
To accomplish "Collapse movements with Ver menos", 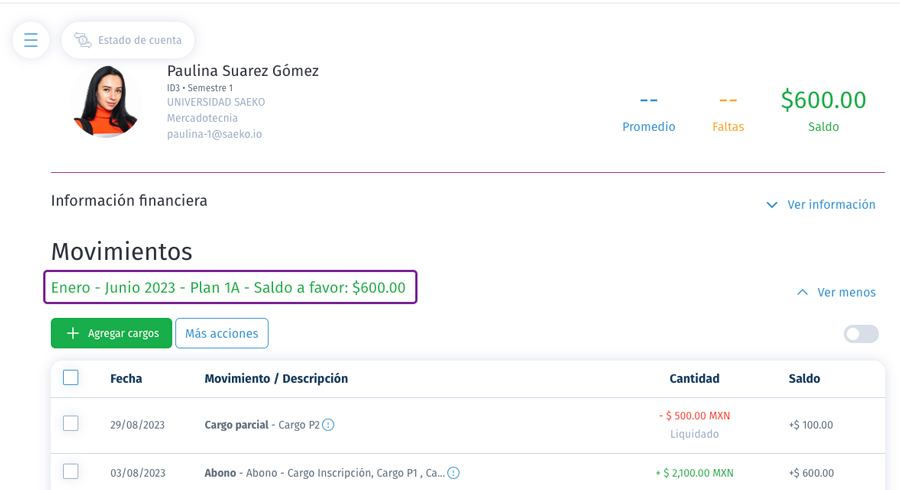I will 846,293.
